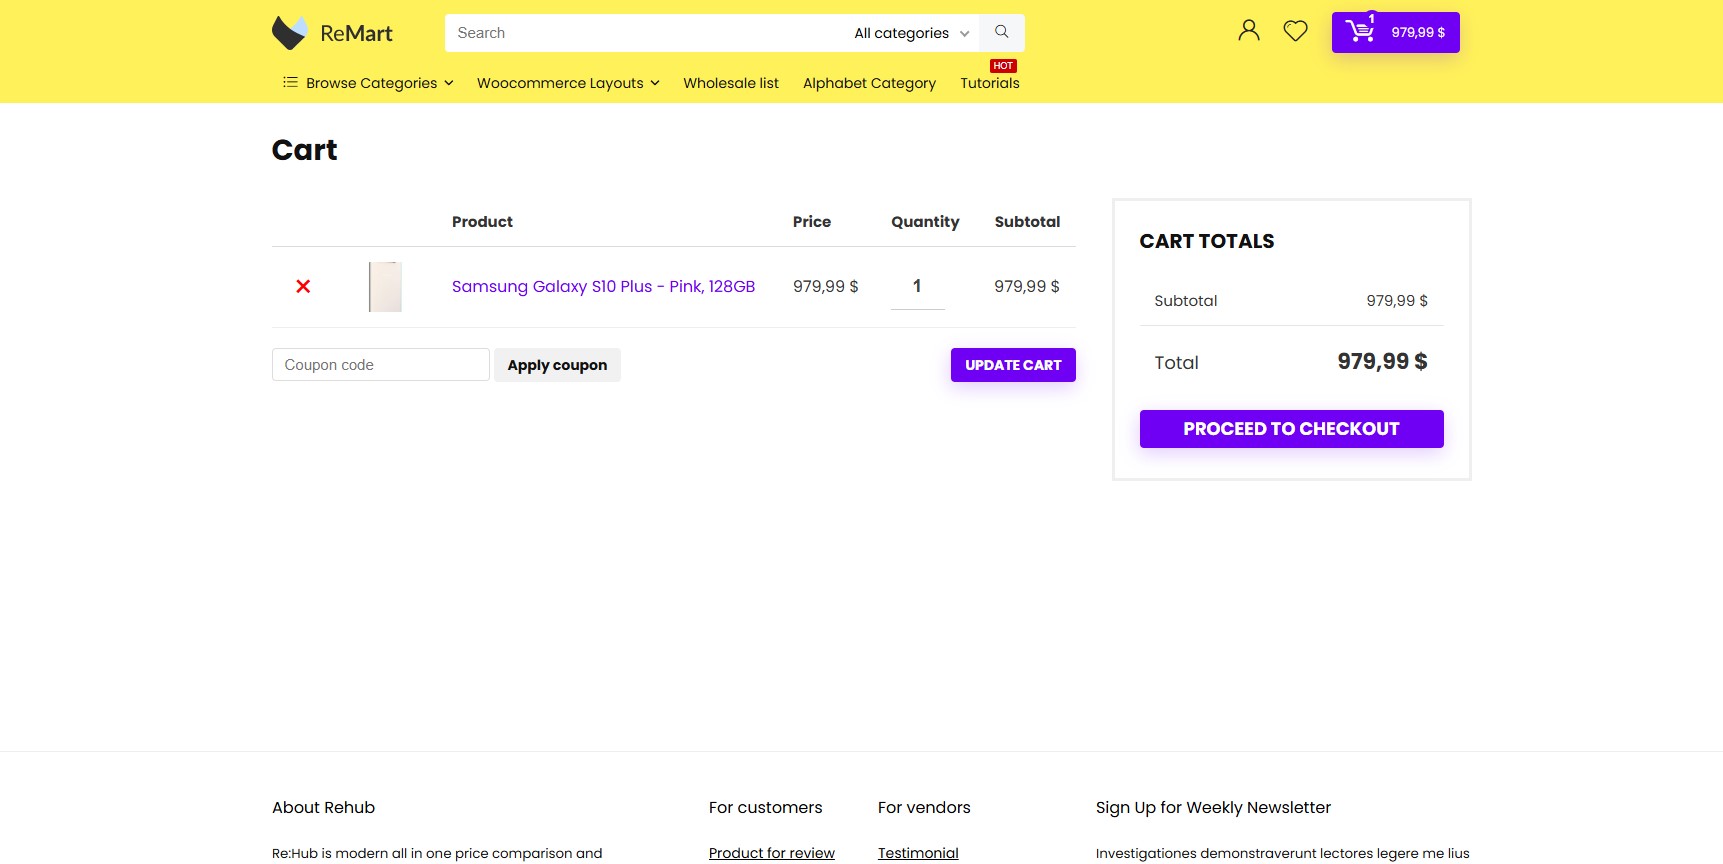Open the wishlist heart icon
Viewport: 1723px width, 864px height.
(1296, 31)
